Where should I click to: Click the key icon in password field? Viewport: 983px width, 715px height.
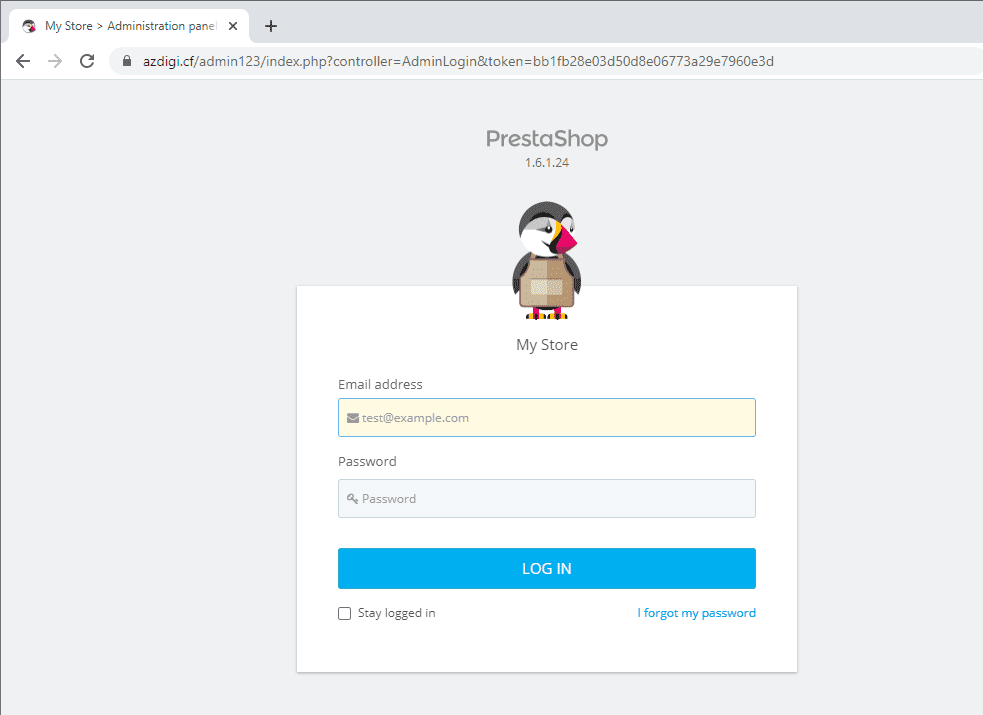(x=353, y=499)
